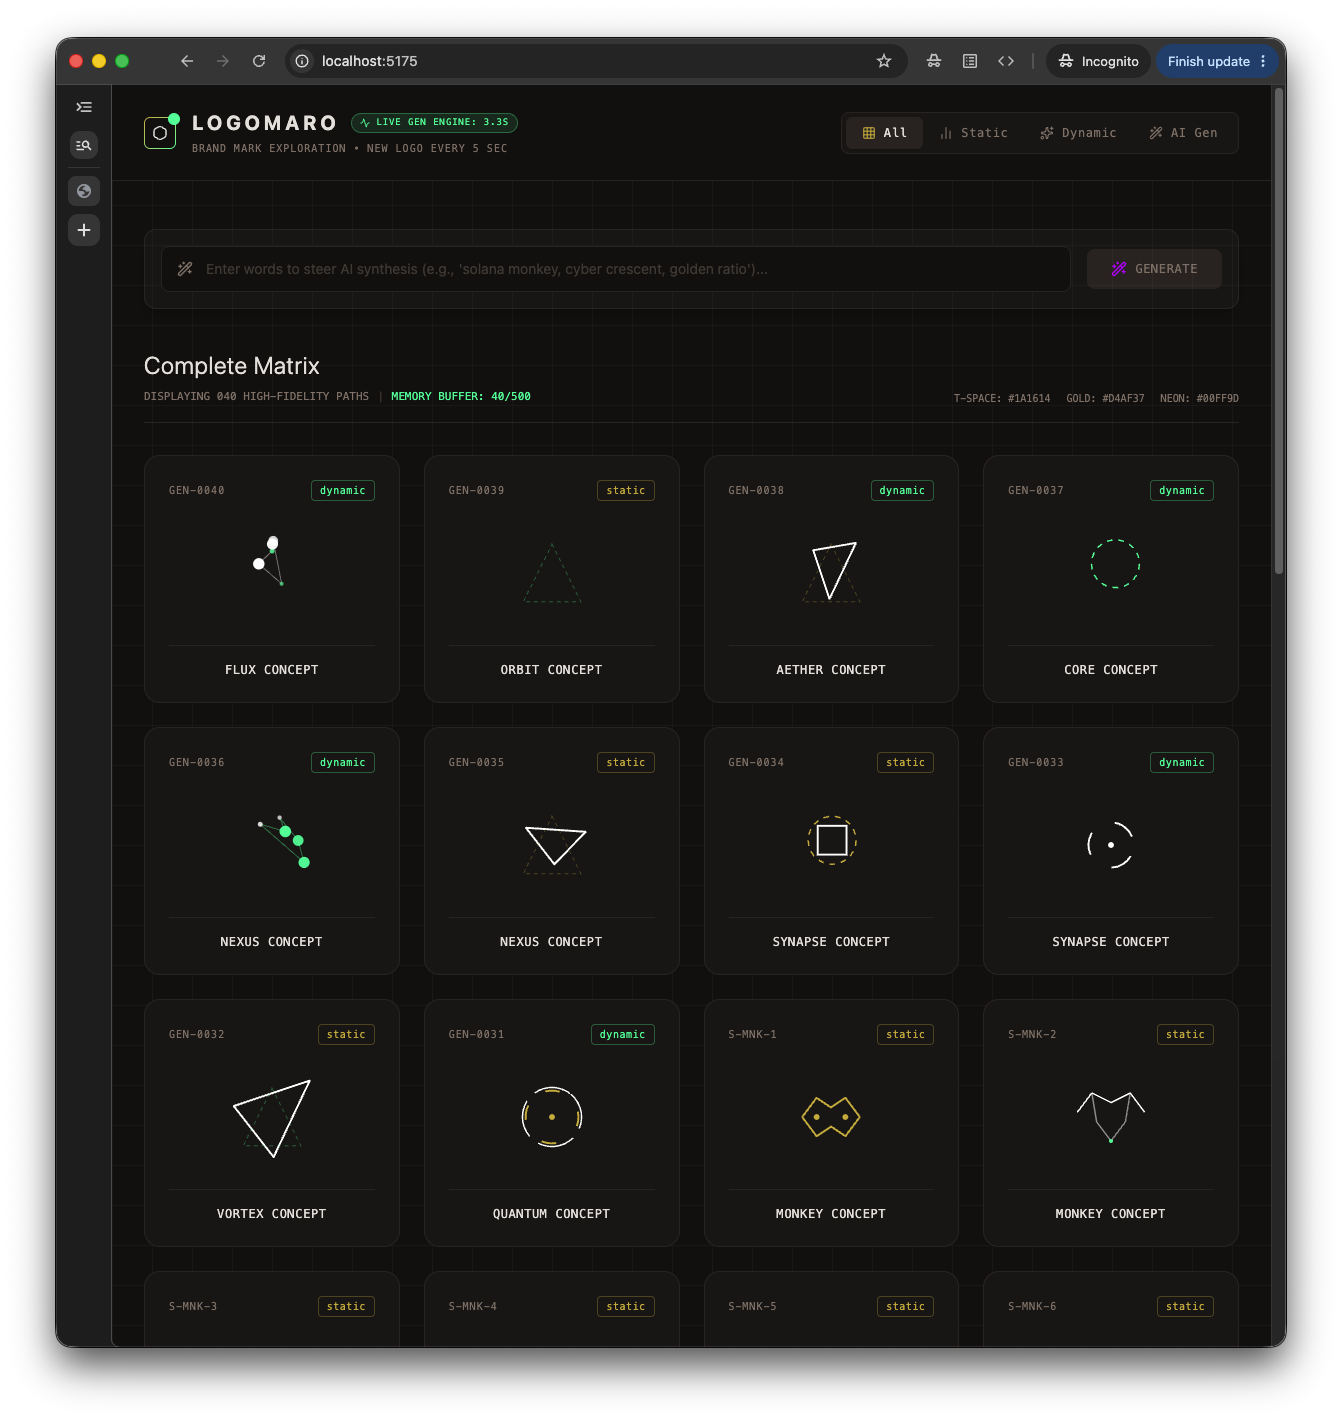The height and width of the screenshot is (1421, 1342).
Task: Click the static badge on GEN-0034
Action: 905,763
